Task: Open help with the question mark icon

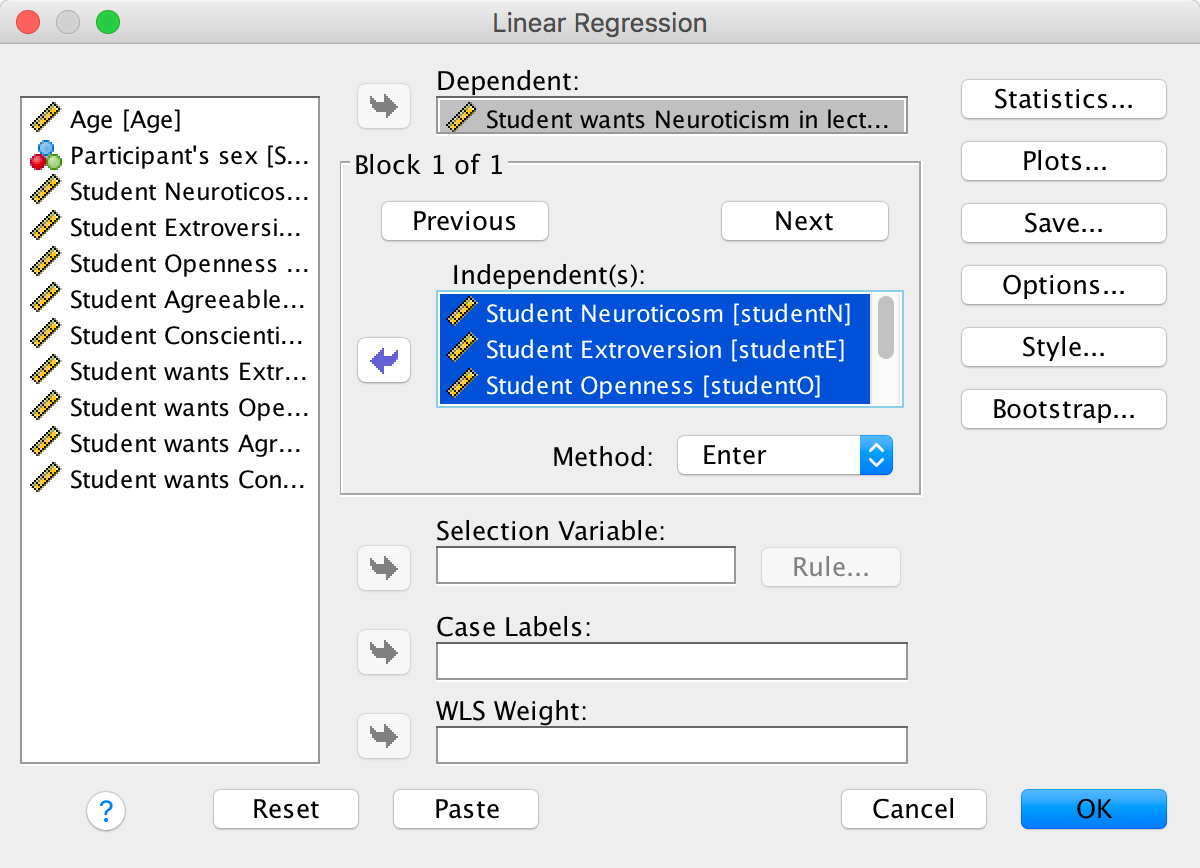Action: [106, 810]
